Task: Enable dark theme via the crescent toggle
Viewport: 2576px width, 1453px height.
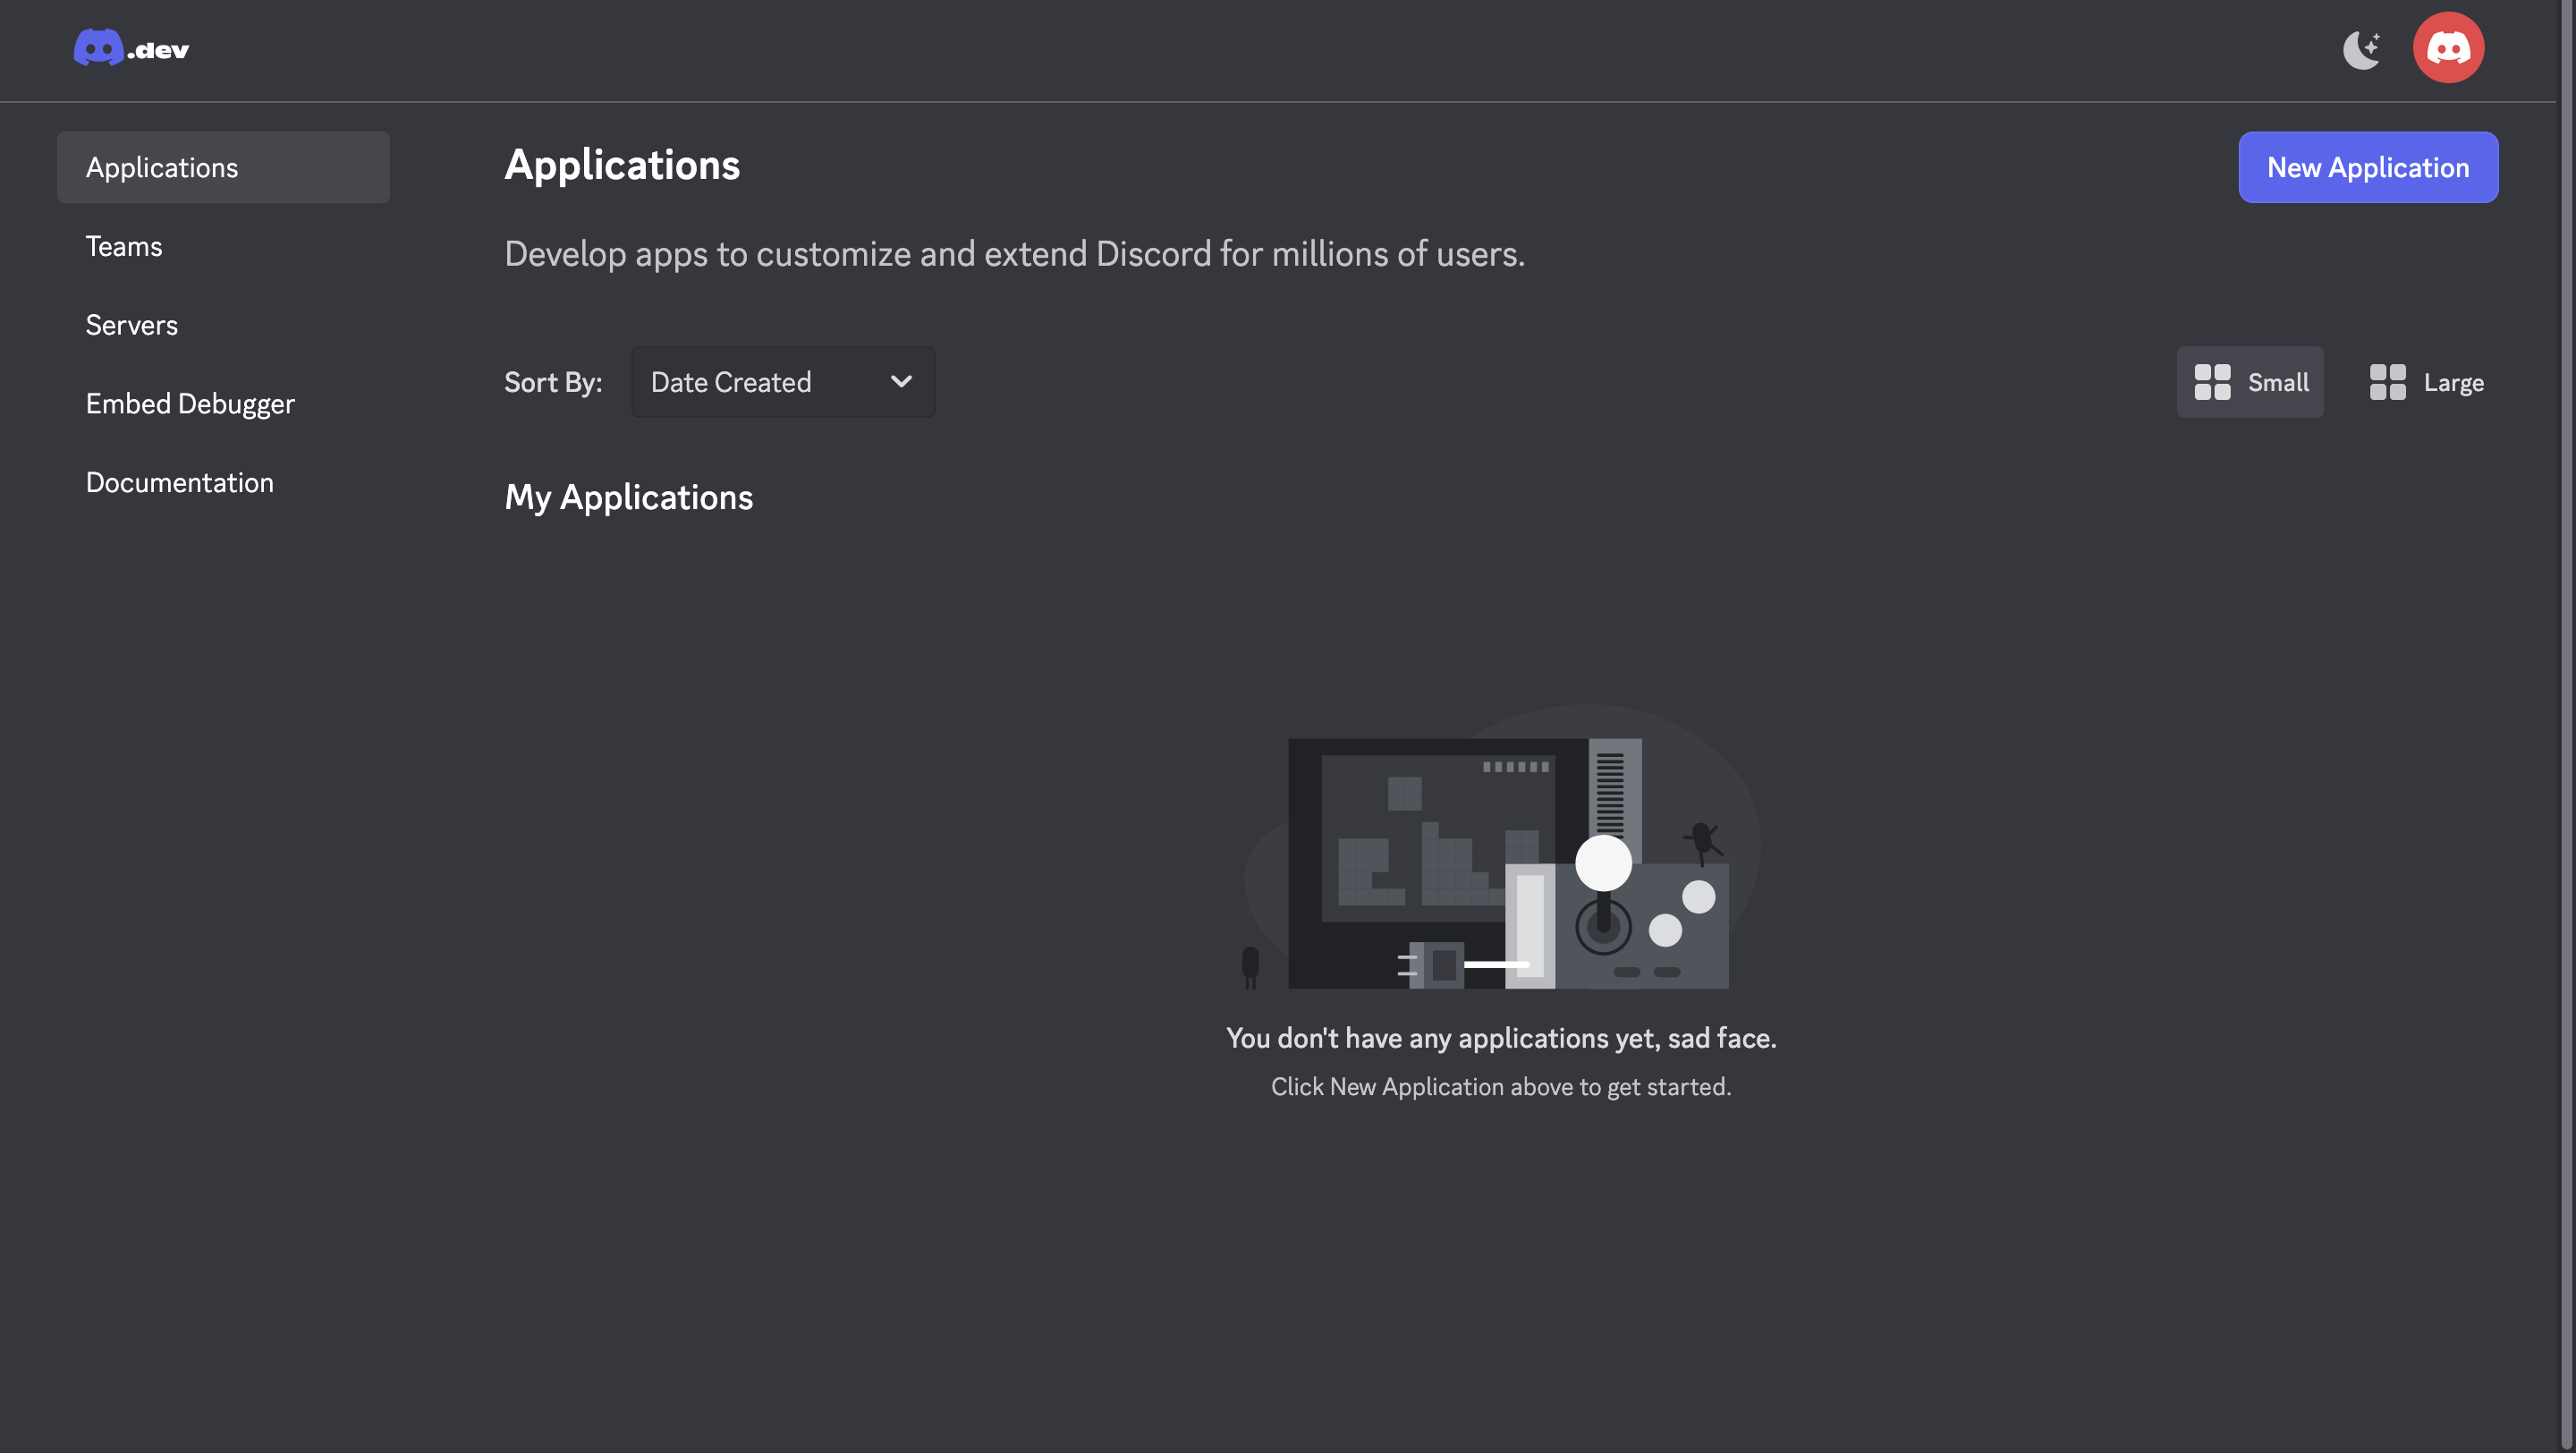Action: point(2362,47)
